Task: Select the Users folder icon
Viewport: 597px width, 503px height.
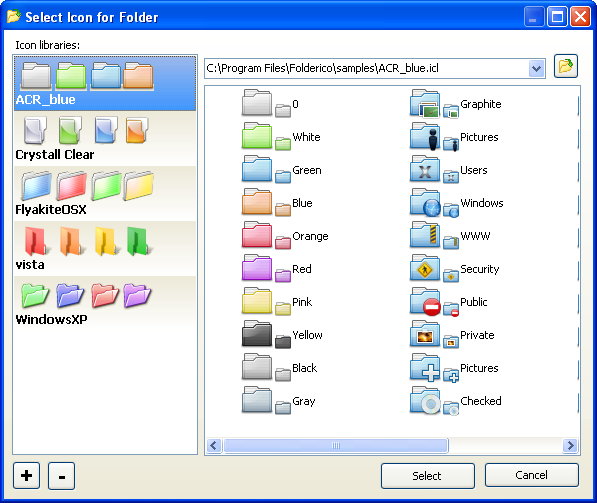Action: pyautogui.click(x=449, y=170)
